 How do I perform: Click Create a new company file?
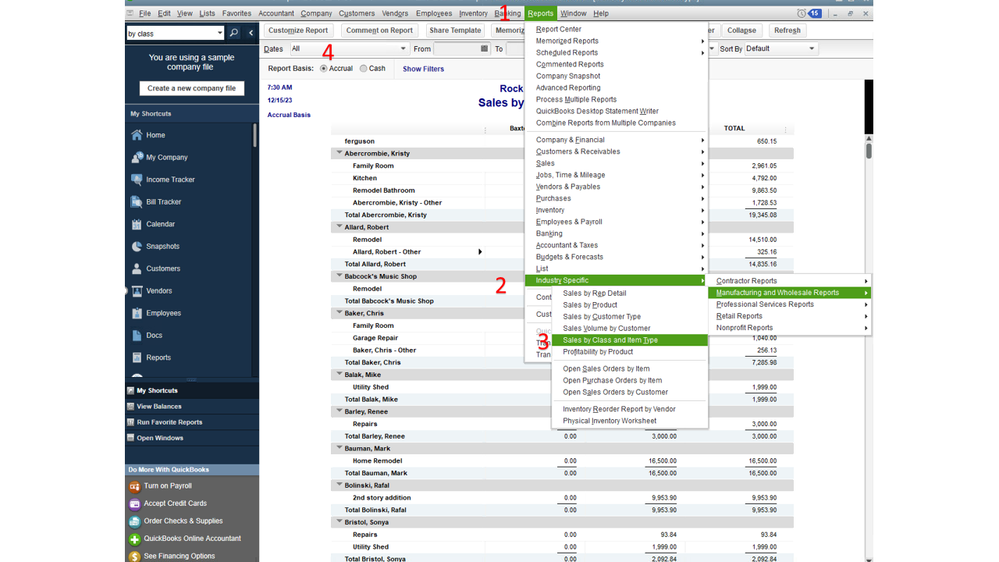click(192, 89)
